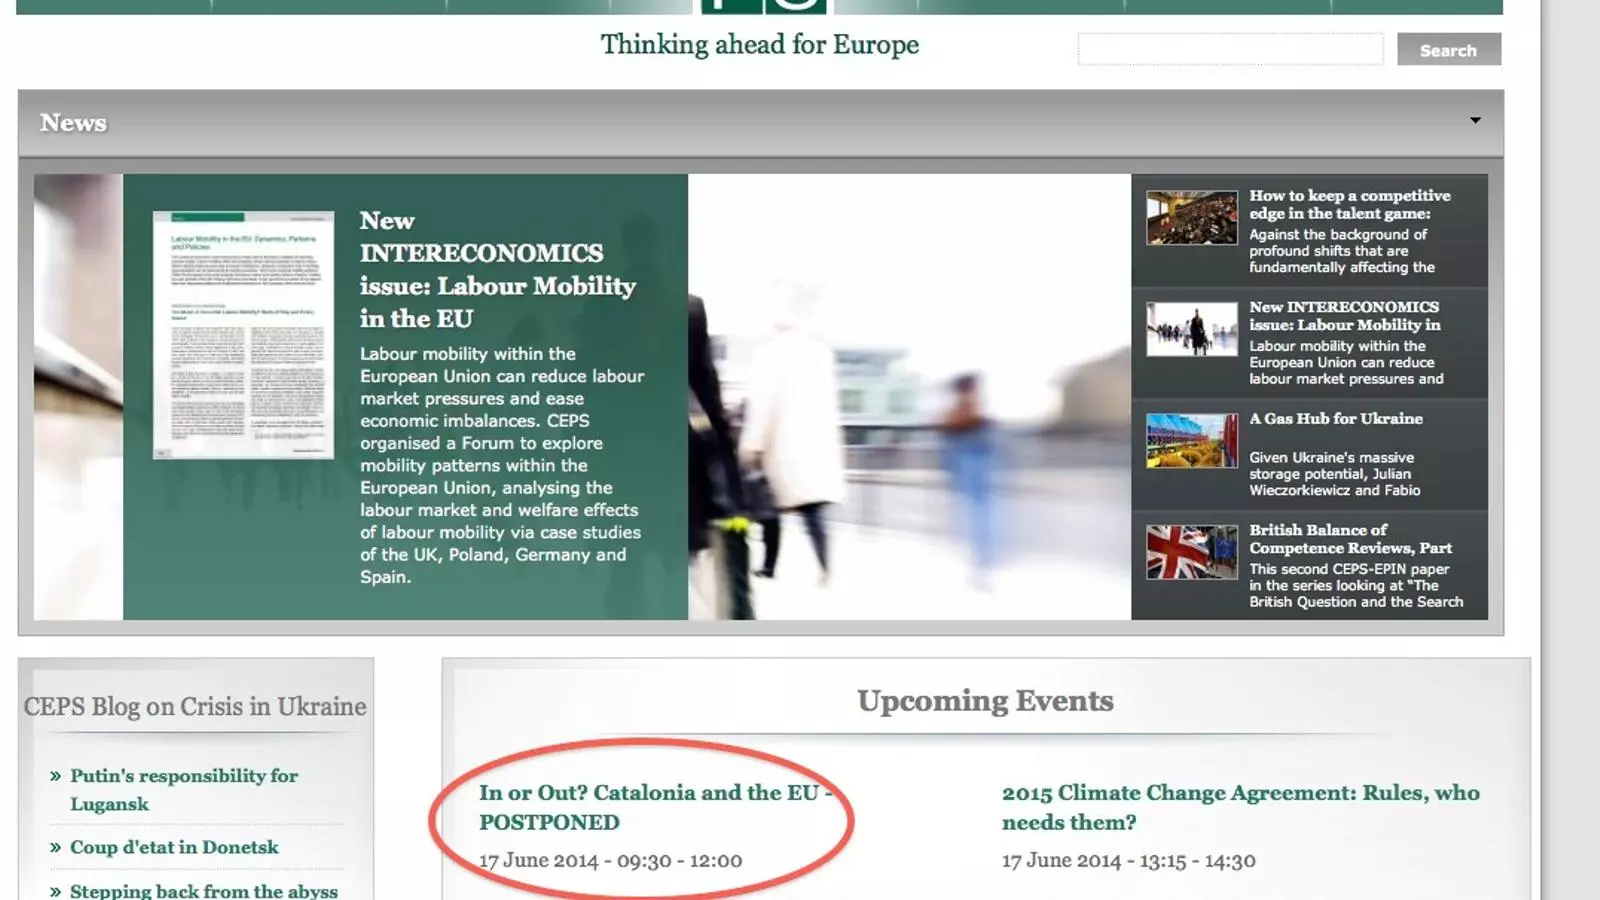1600x900 pixels.
Task: Click 'Thinking ahead for Europe' tagline
Action: [x=759, y=45]
